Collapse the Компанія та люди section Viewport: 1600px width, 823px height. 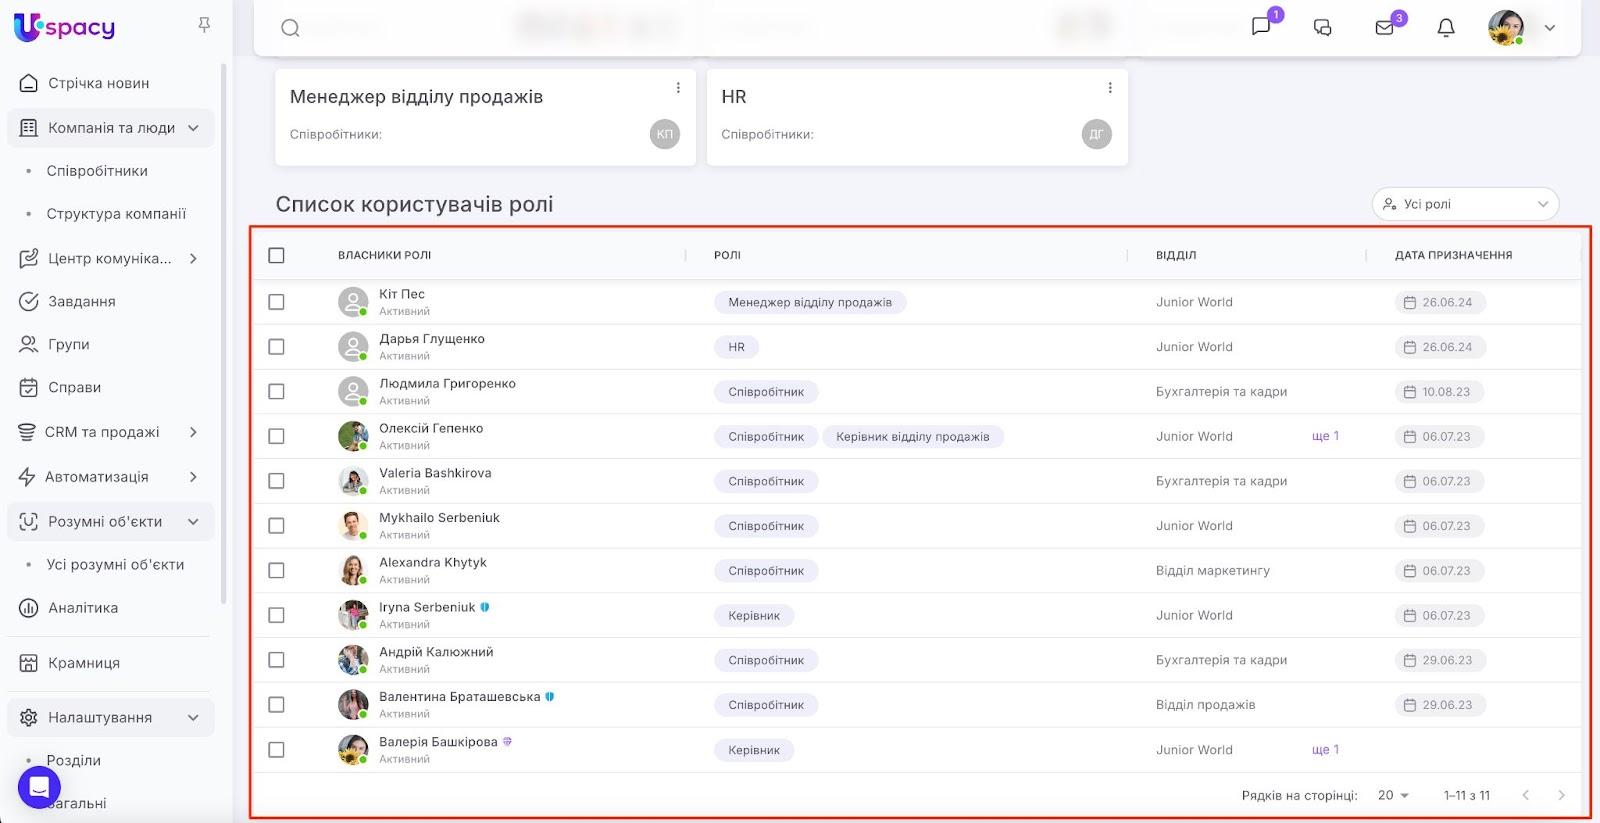tap(193, 128)
